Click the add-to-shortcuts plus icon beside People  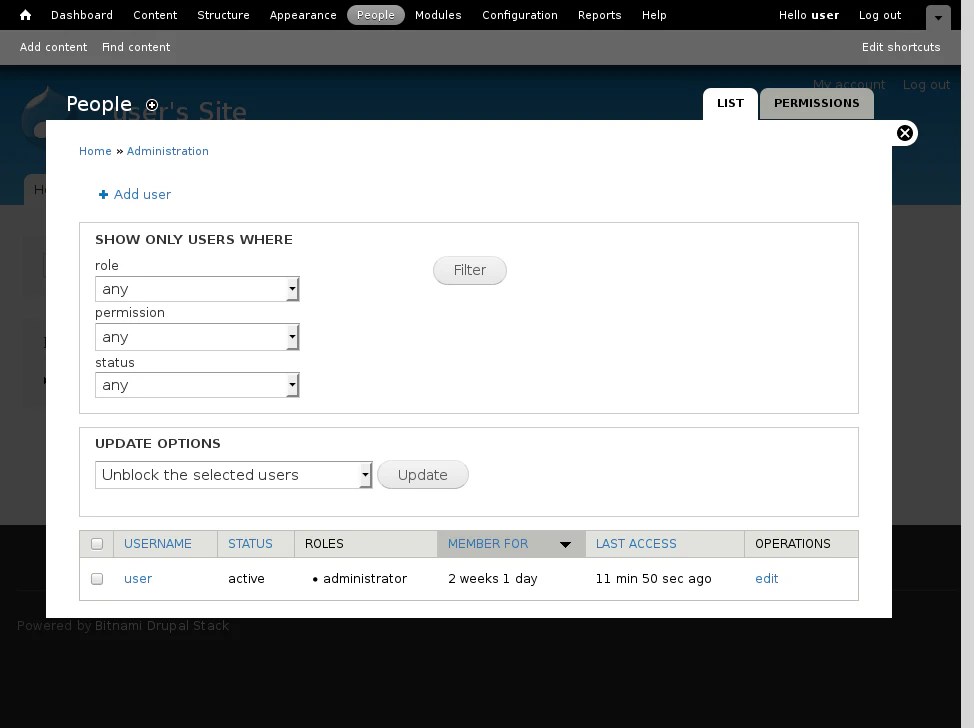point(152,105)
